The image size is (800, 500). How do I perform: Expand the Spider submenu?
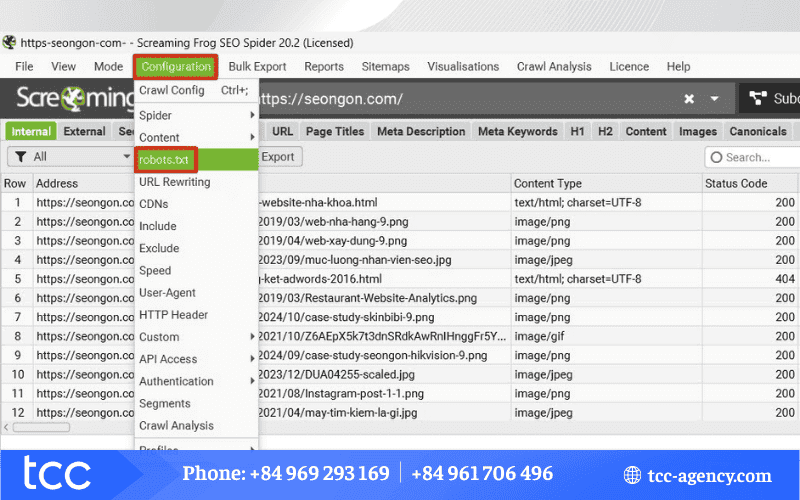tap(196, 115)
